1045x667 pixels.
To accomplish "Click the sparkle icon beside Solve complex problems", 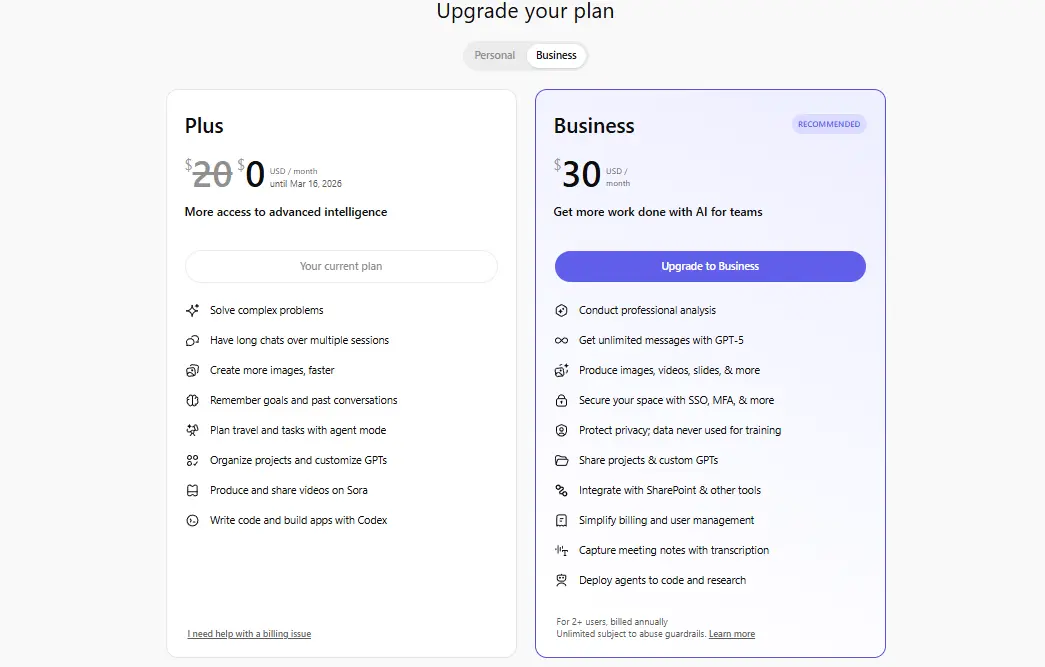I will pos(193,311).
